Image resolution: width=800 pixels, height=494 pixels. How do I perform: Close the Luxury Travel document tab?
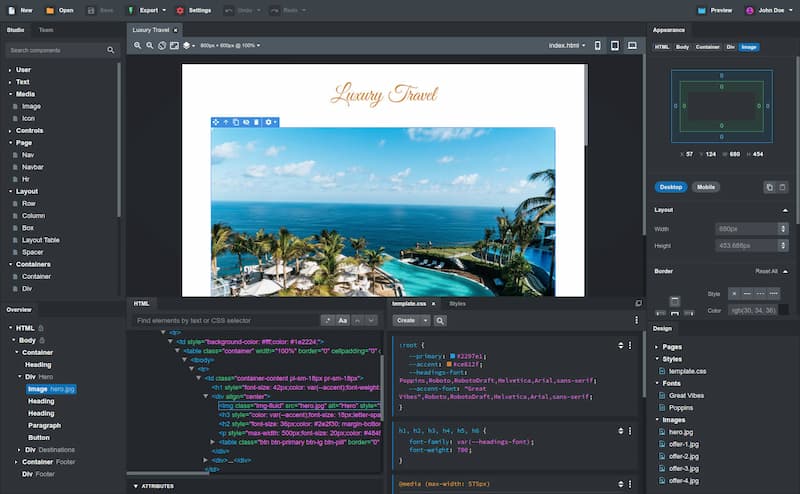[176, 30]
